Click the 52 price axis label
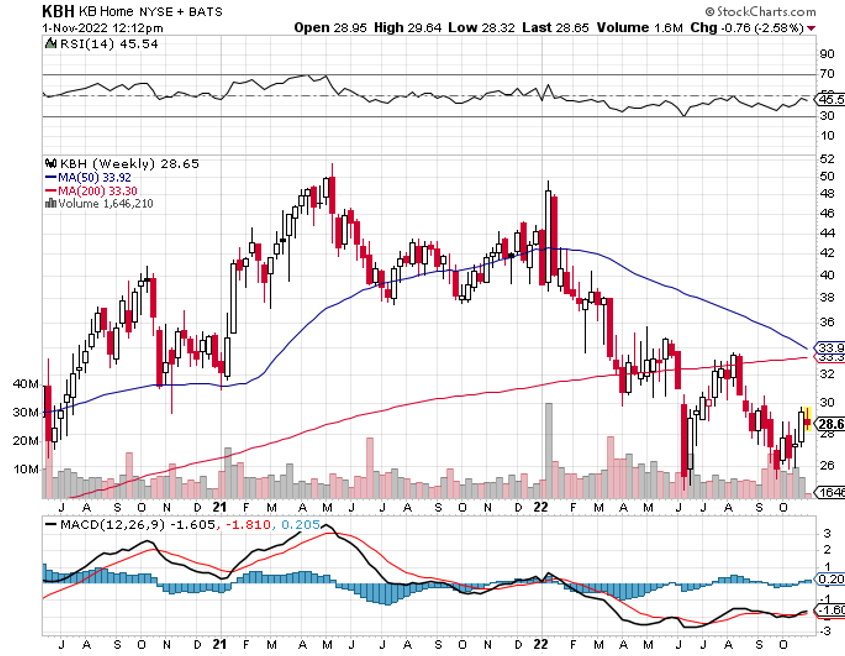Screen dimensions: 845x656 click(x=827, y=159)
